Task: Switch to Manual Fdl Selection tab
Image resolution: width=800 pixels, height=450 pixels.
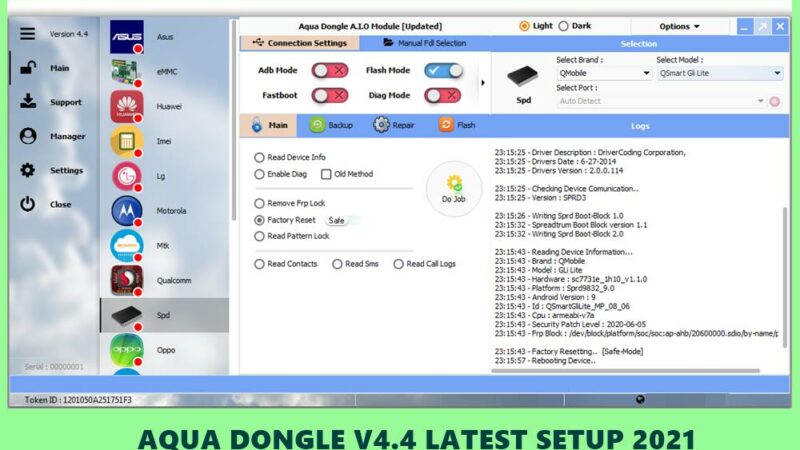Action: [x=424, y=43]
